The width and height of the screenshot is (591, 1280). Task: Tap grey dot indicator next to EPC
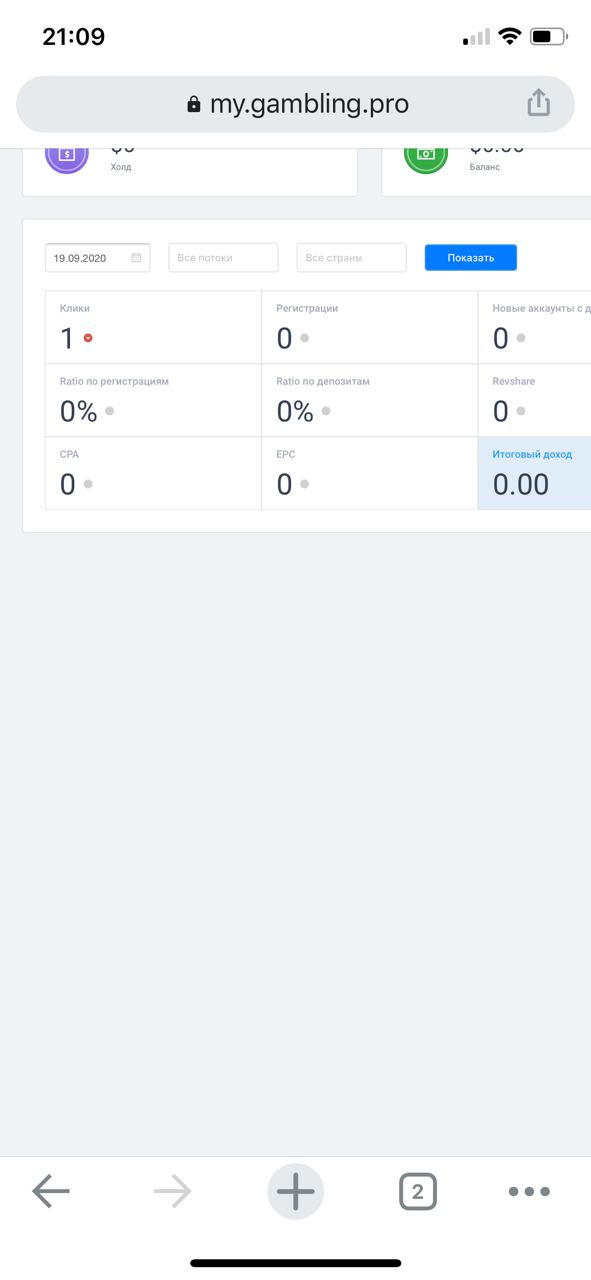point(305,484)
